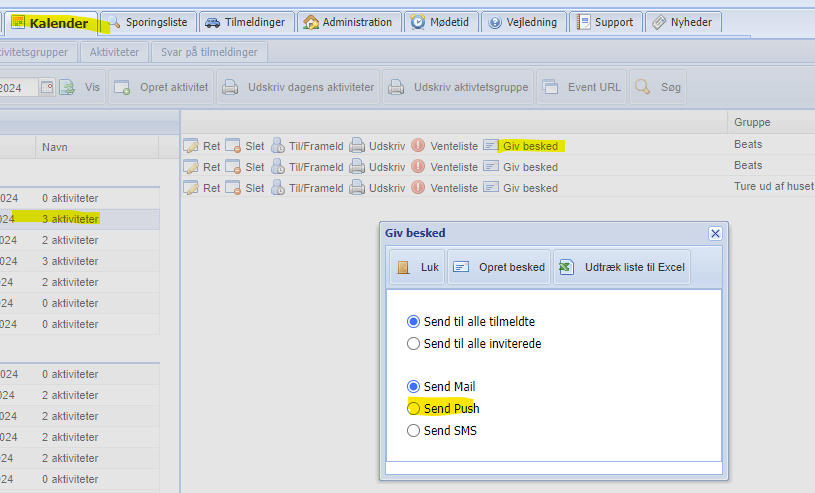Screen dimensions: 815x493
Task: Open Venteliste on the Ture ud af huset row
Action: tap(444, 188)
